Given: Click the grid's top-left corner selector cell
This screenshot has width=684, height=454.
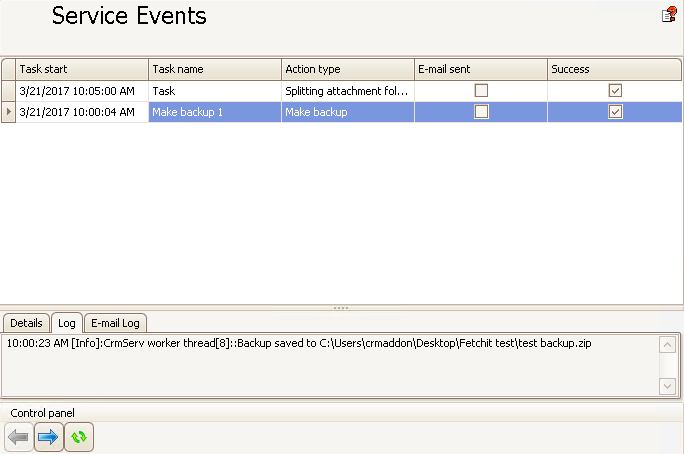Looking at the screenshot, I should pyautogui.click(x=8, y=69).
